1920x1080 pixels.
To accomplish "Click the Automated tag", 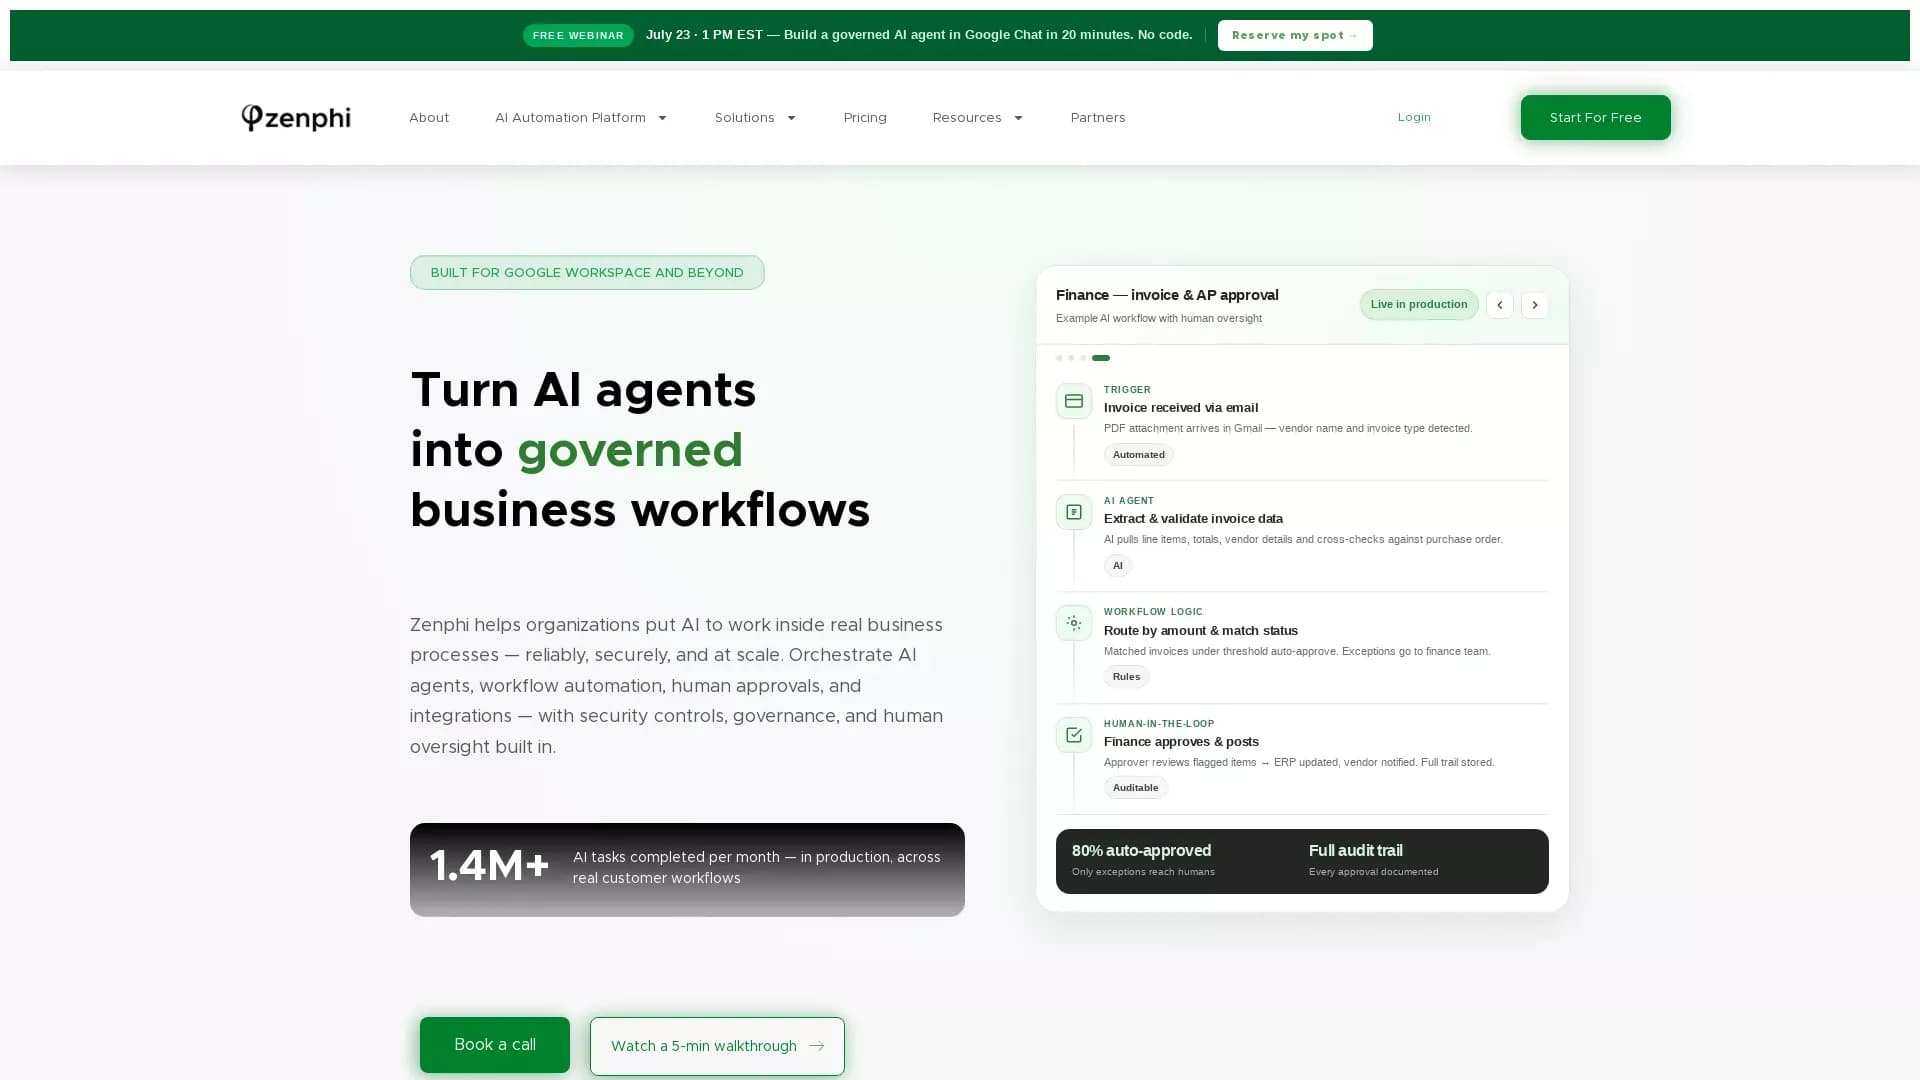I will click(x=1139, y=455).
